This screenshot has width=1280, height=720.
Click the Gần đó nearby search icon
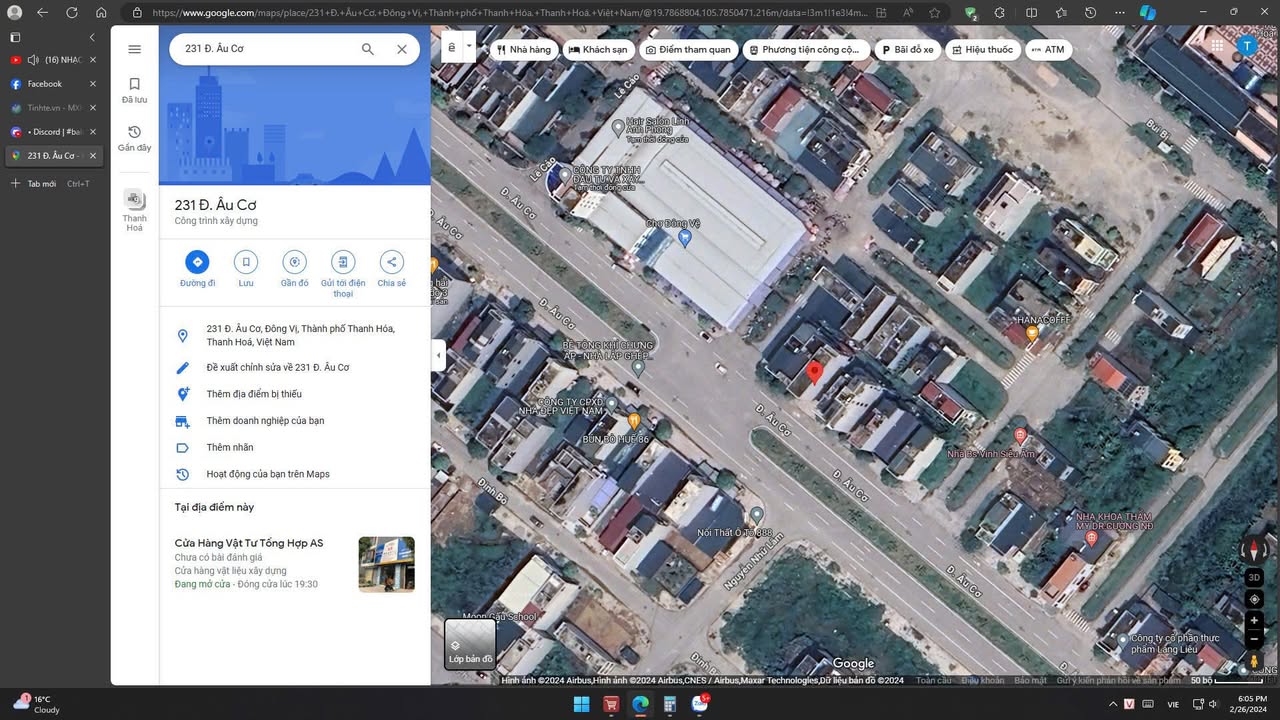(x=294, y=262)
